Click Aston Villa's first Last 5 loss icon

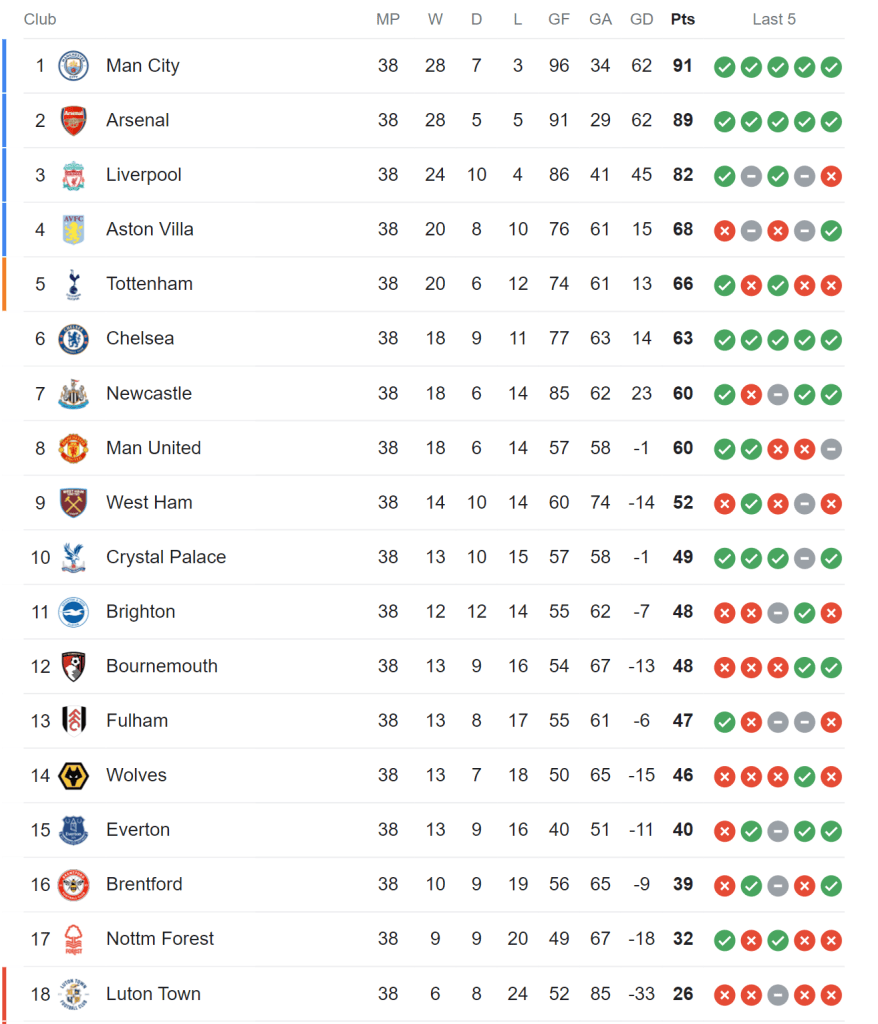coord(724,231)
